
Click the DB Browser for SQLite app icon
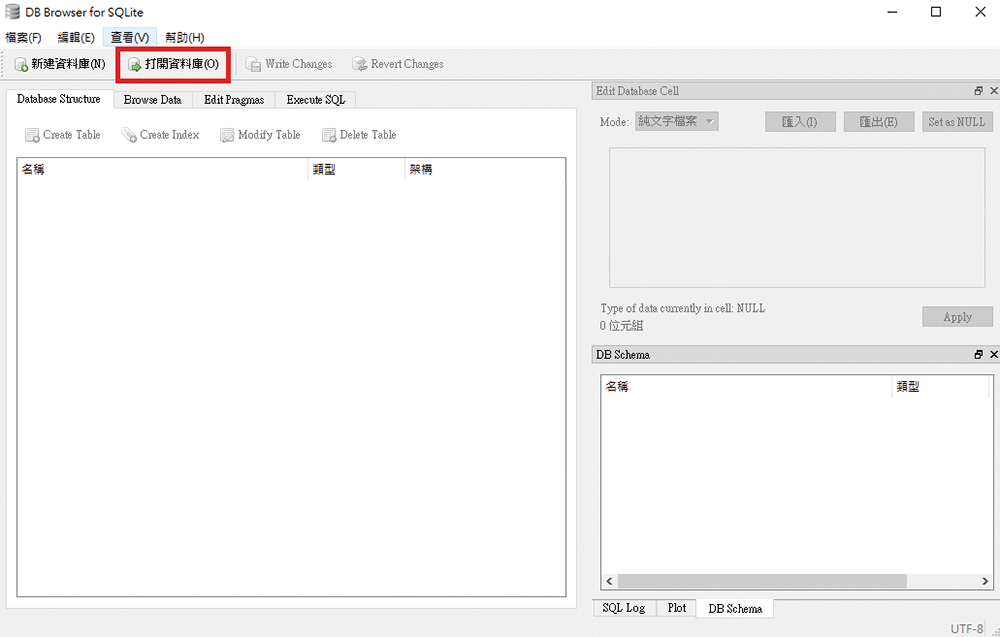(12, 12)
